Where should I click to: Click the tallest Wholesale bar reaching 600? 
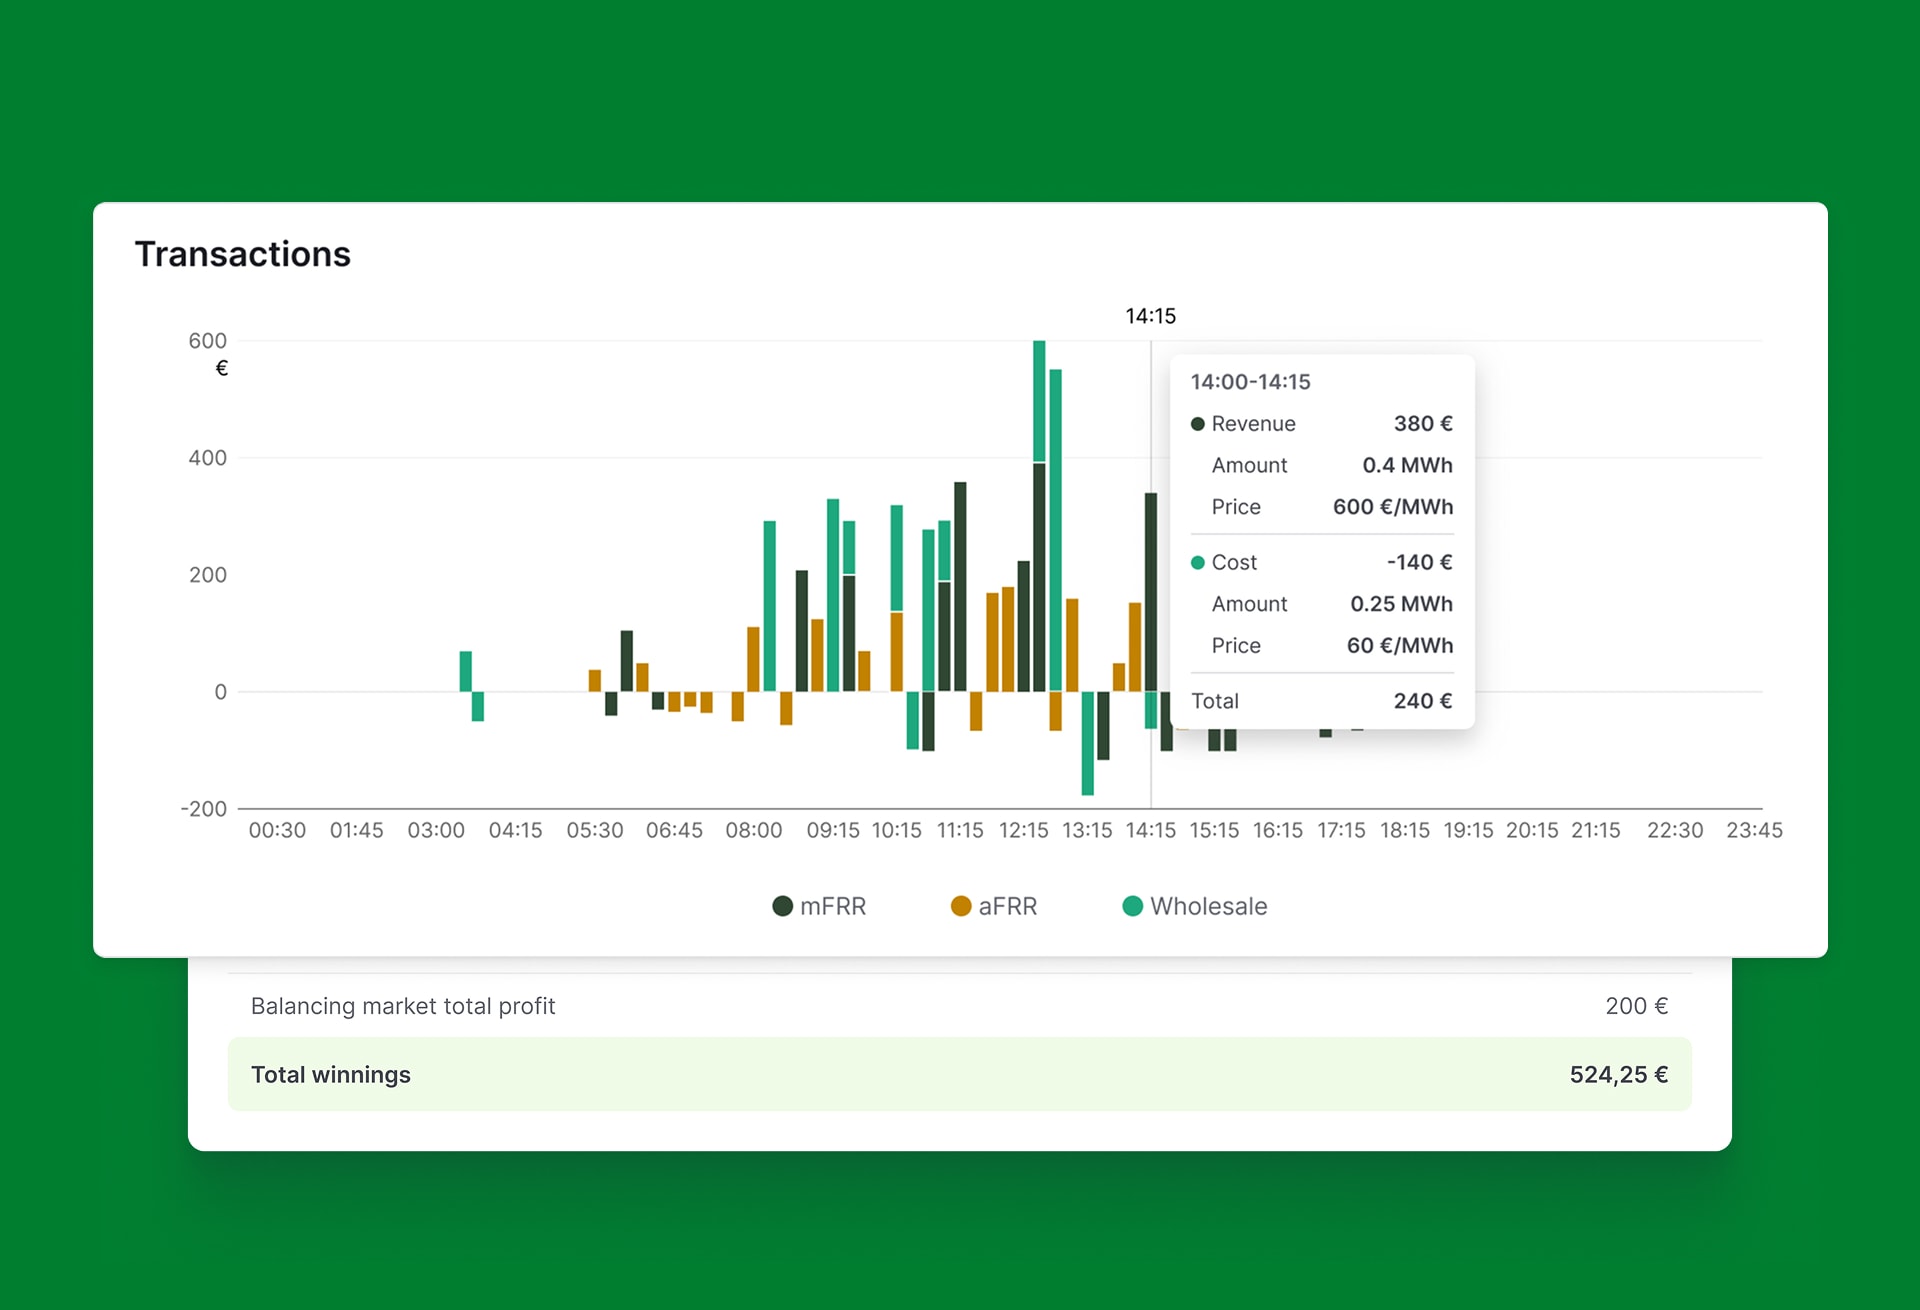[1039, 400]
